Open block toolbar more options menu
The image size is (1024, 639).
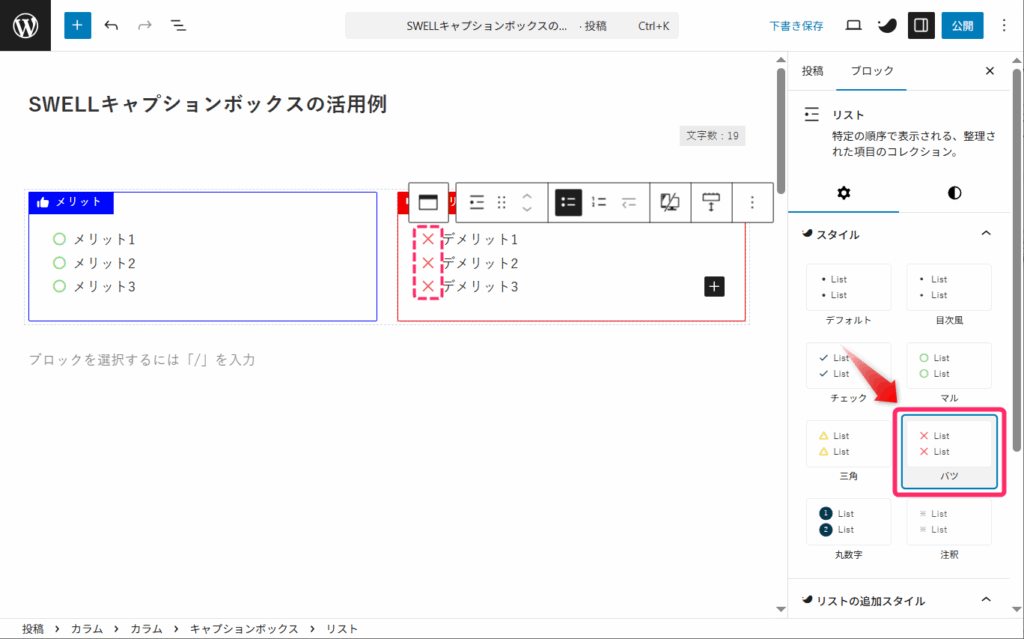(752, 203)
